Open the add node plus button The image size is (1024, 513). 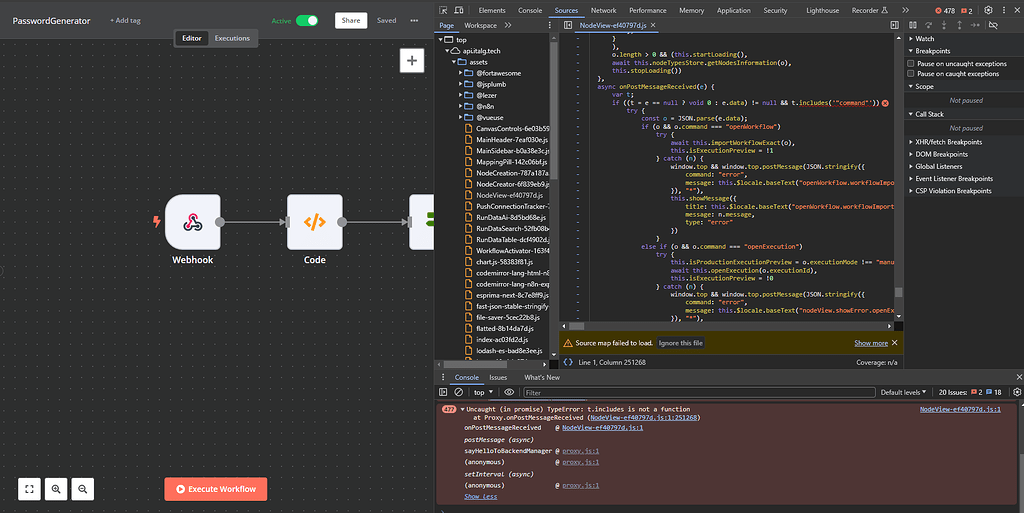pyautogui.click(x=411, y=61)
